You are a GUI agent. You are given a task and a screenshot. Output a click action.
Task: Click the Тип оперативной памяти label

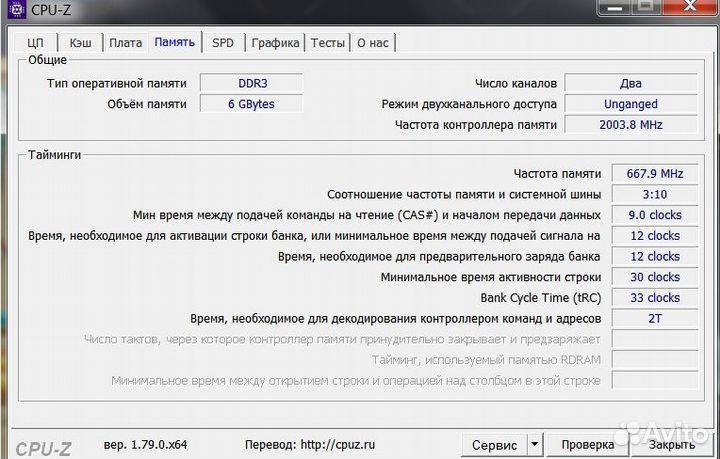click(117, 84)
